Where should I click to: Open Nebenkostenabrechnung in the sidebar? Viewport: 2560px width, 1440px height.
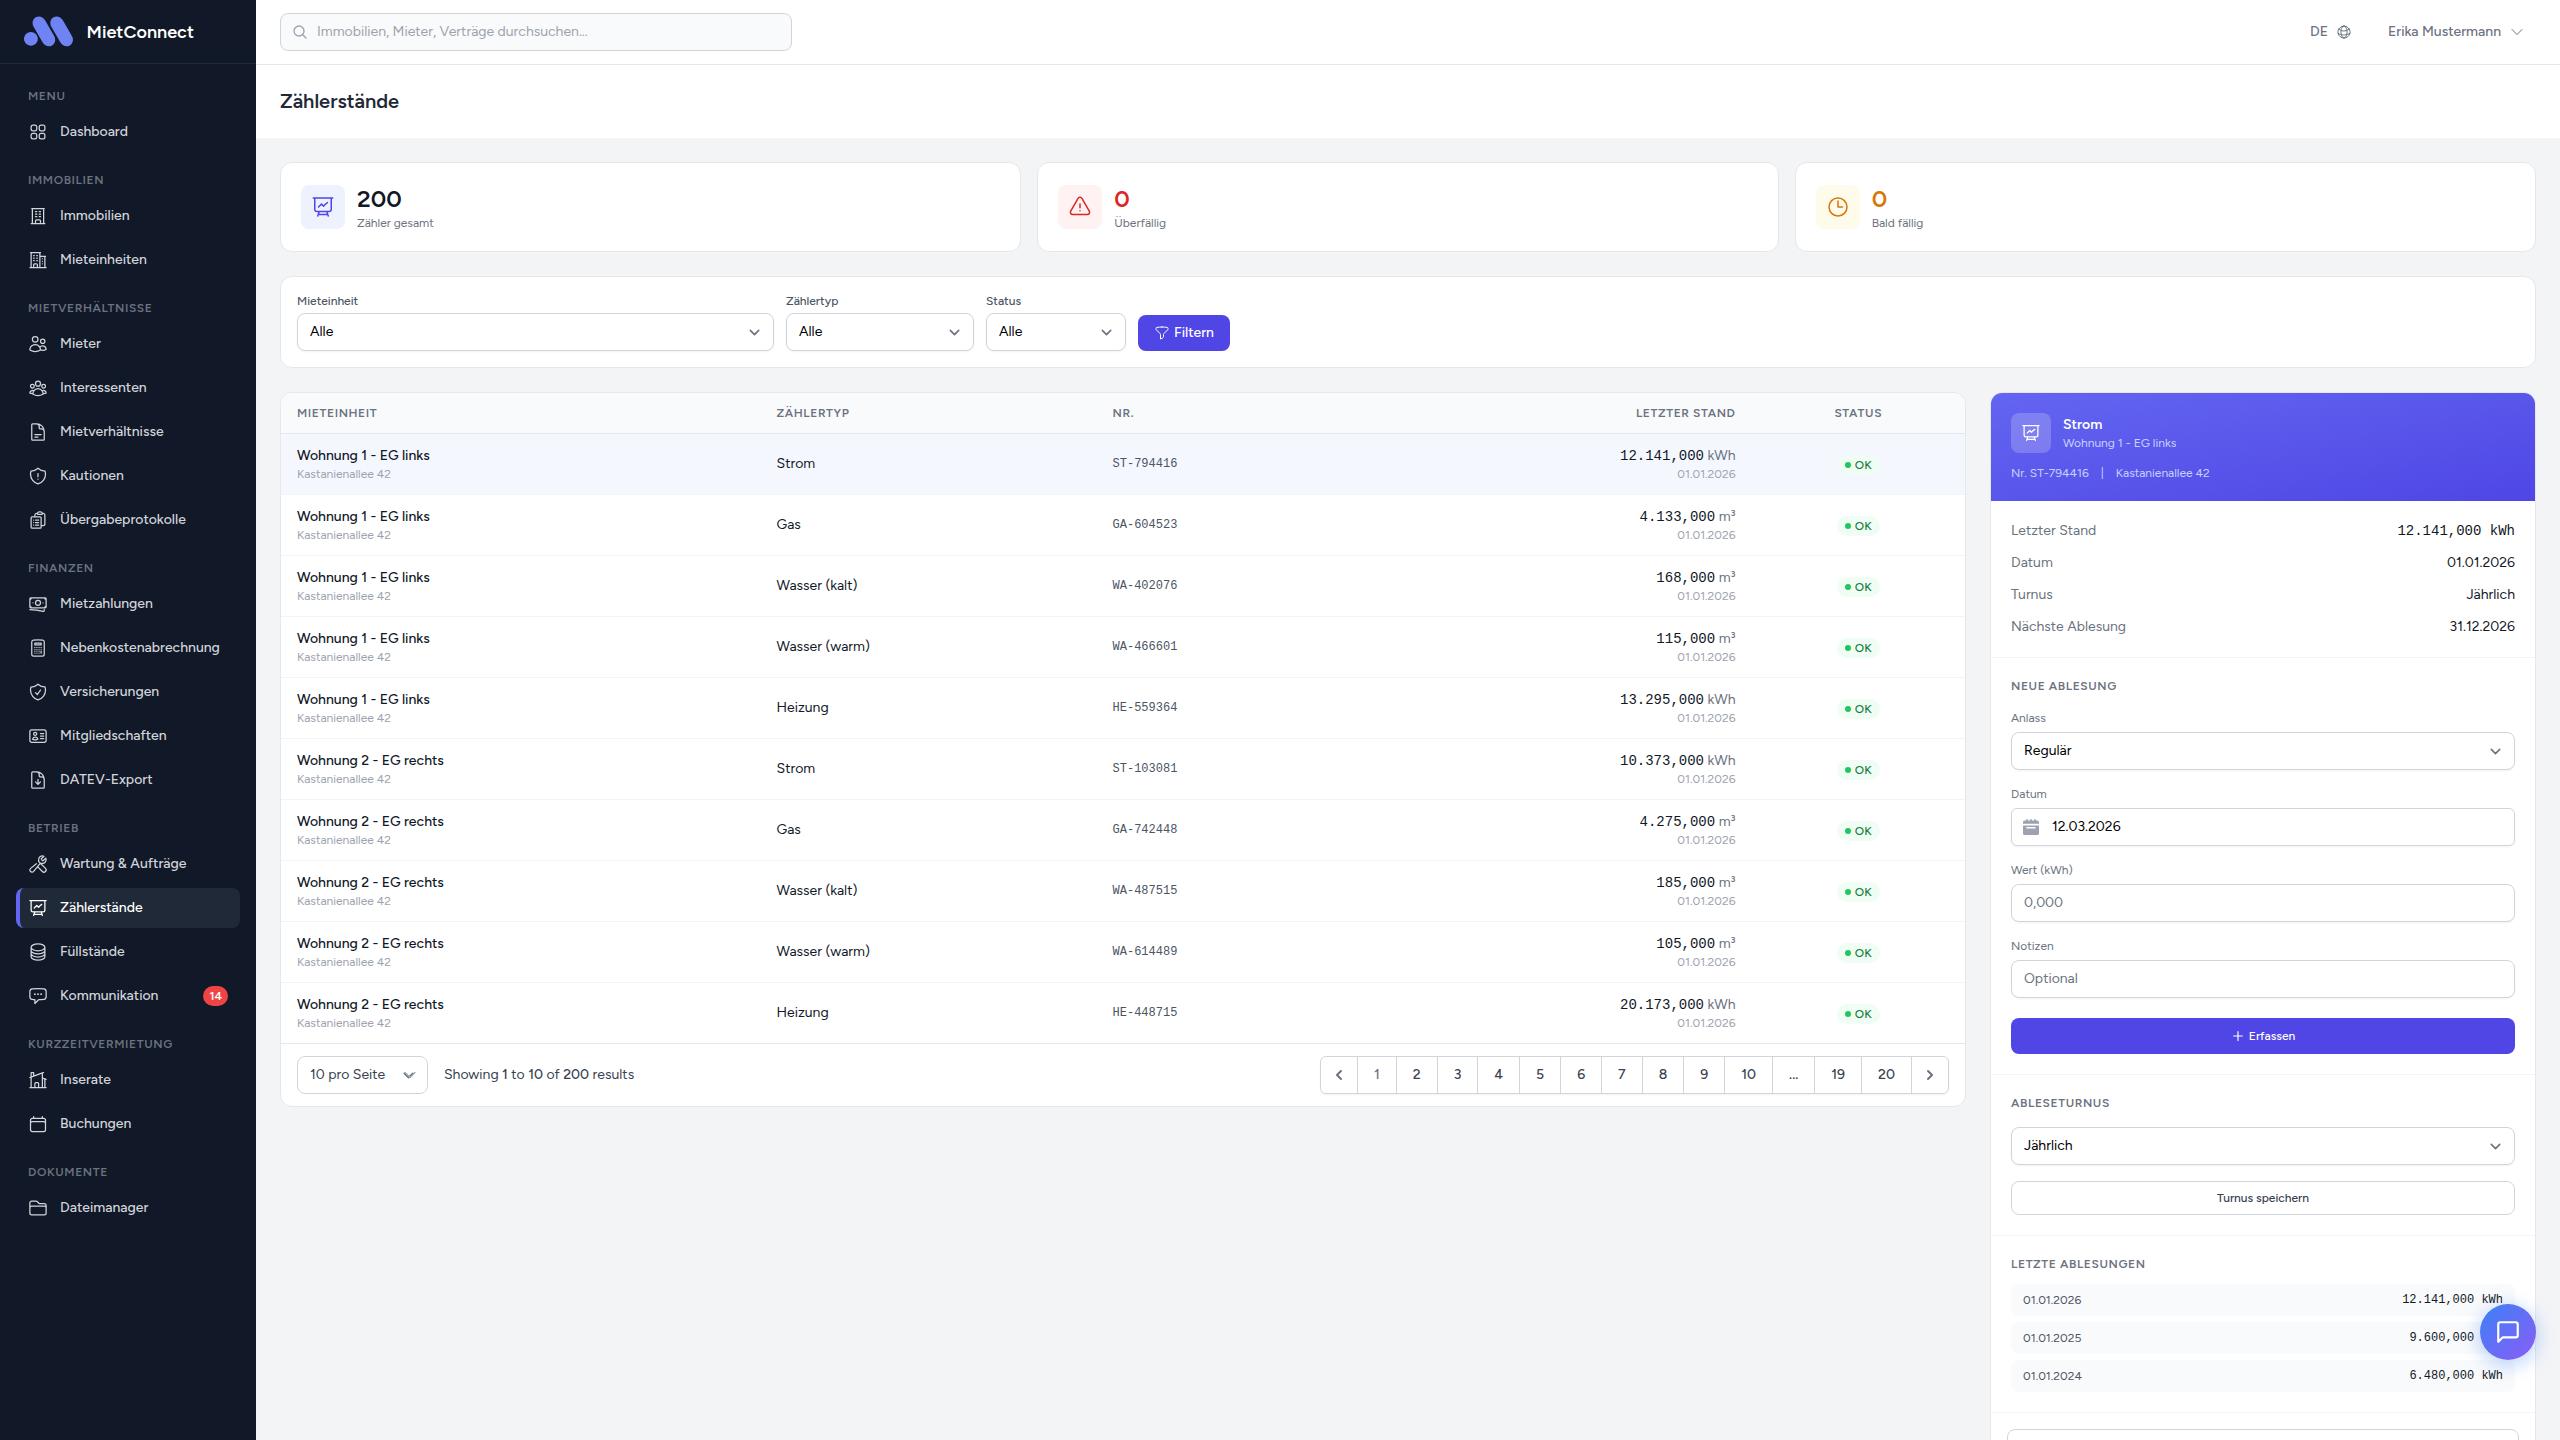click(x=139, y=647)
